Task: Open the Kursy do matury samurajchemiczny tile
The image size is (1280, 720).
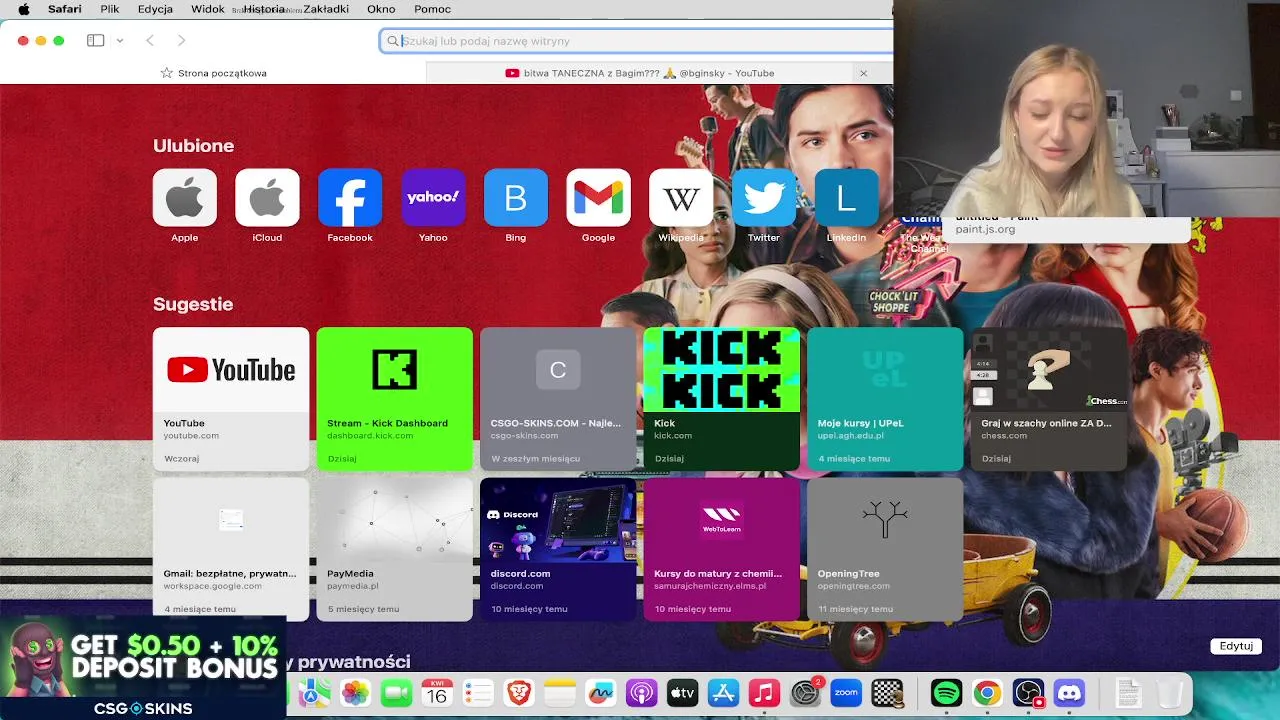Action: pyautogui.click(x=721, y=549)
